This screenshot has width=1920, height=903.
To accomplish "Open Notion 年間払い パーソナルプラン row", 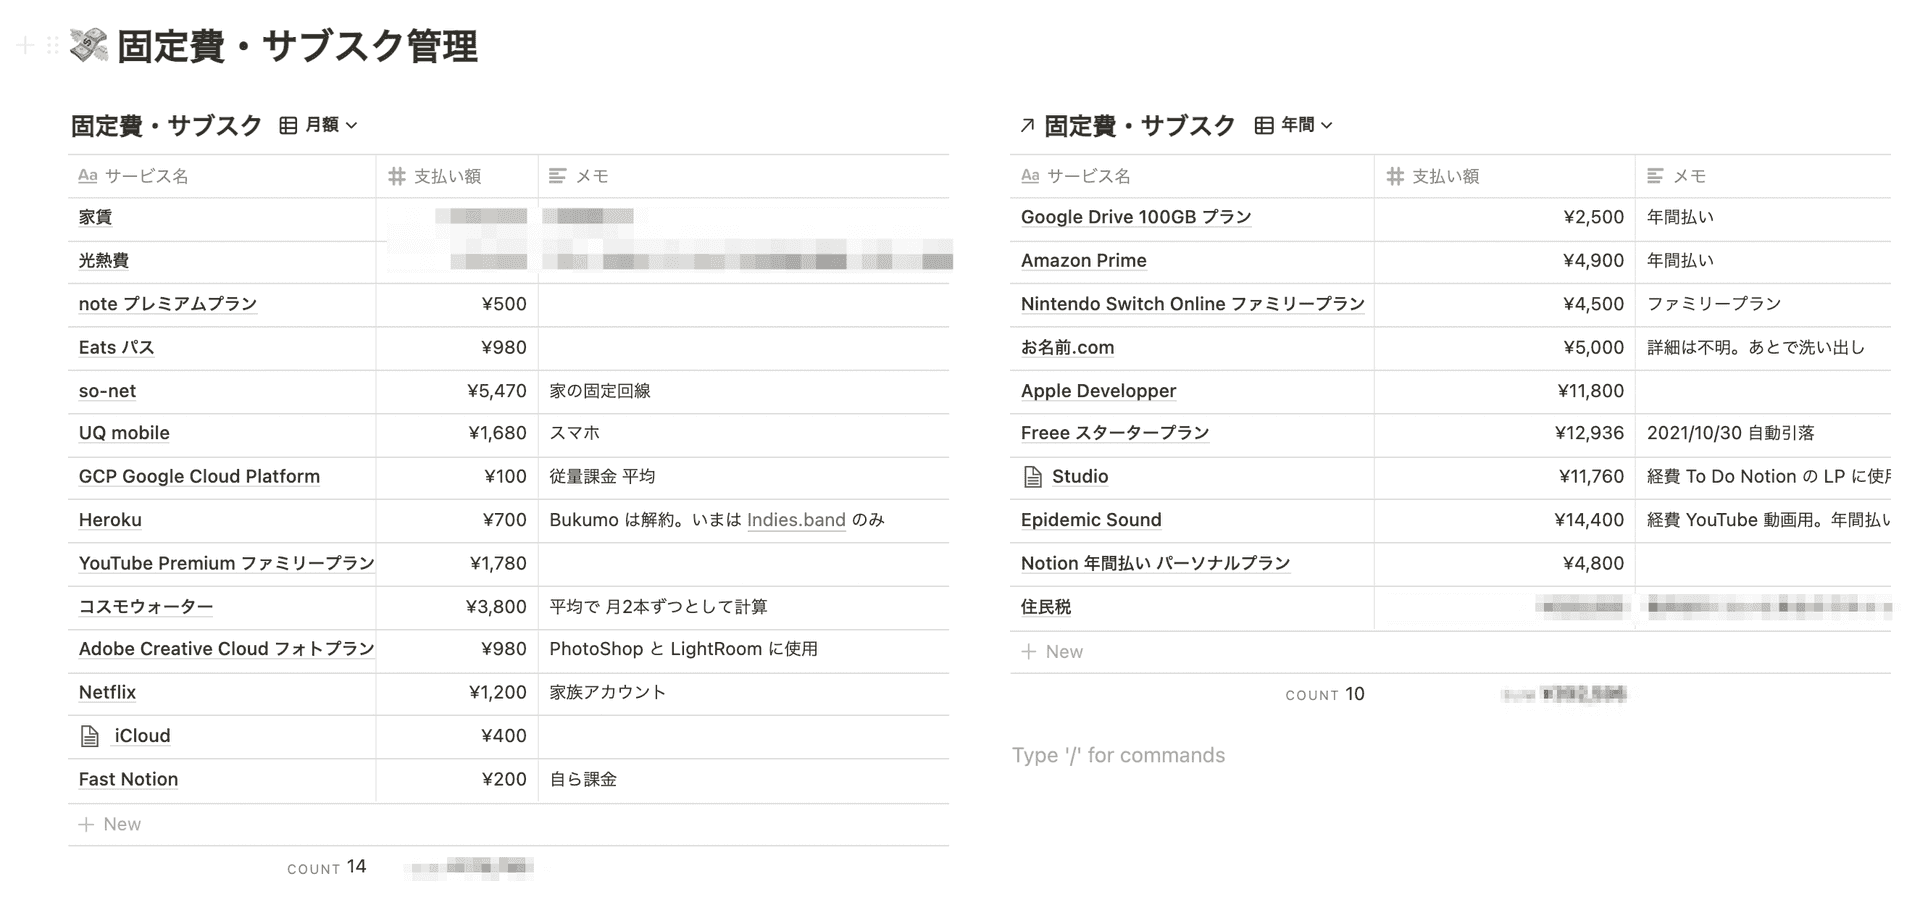I will point(1155,563).
